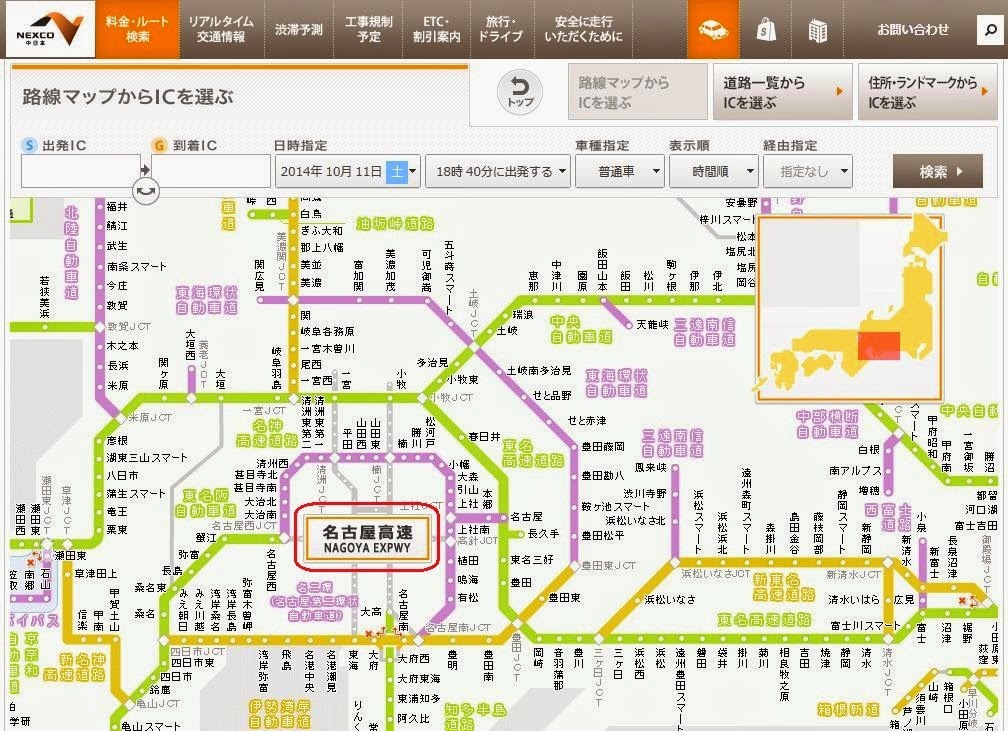Viewport: 1008px width, 731px height.
Task: Click the orange G arrival marker icon
Action: pos(158,145)
